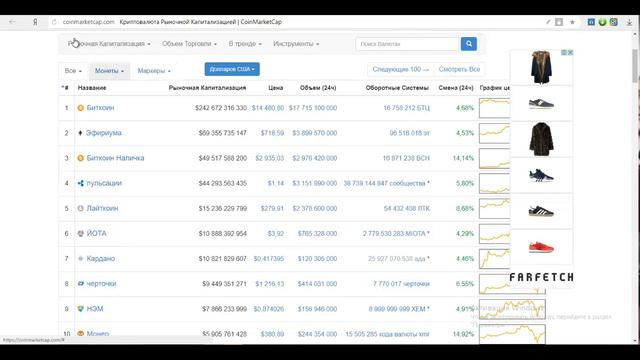Click the coinmarketcap.com address bar
This screenshot has width=640, height=360.
89,22
